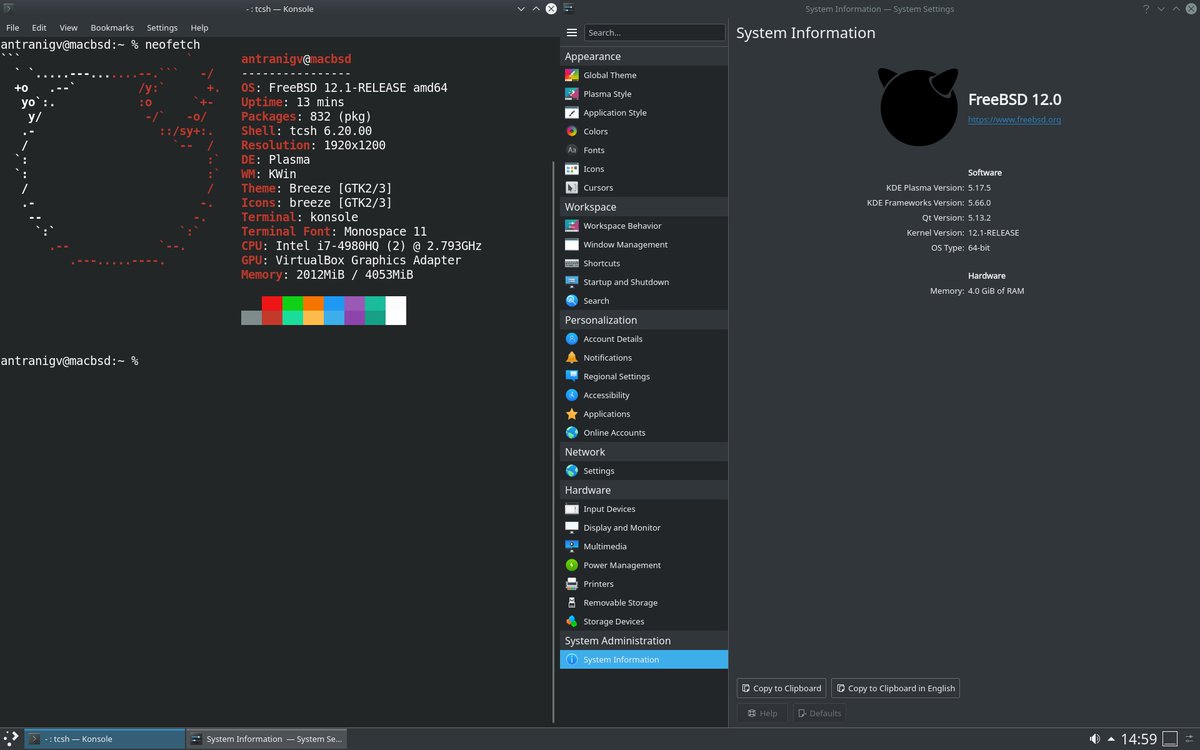The height and width of the screenshot is (750, 1200).
Task: Click the Help button in System Settings
Action: coord(761,713)
